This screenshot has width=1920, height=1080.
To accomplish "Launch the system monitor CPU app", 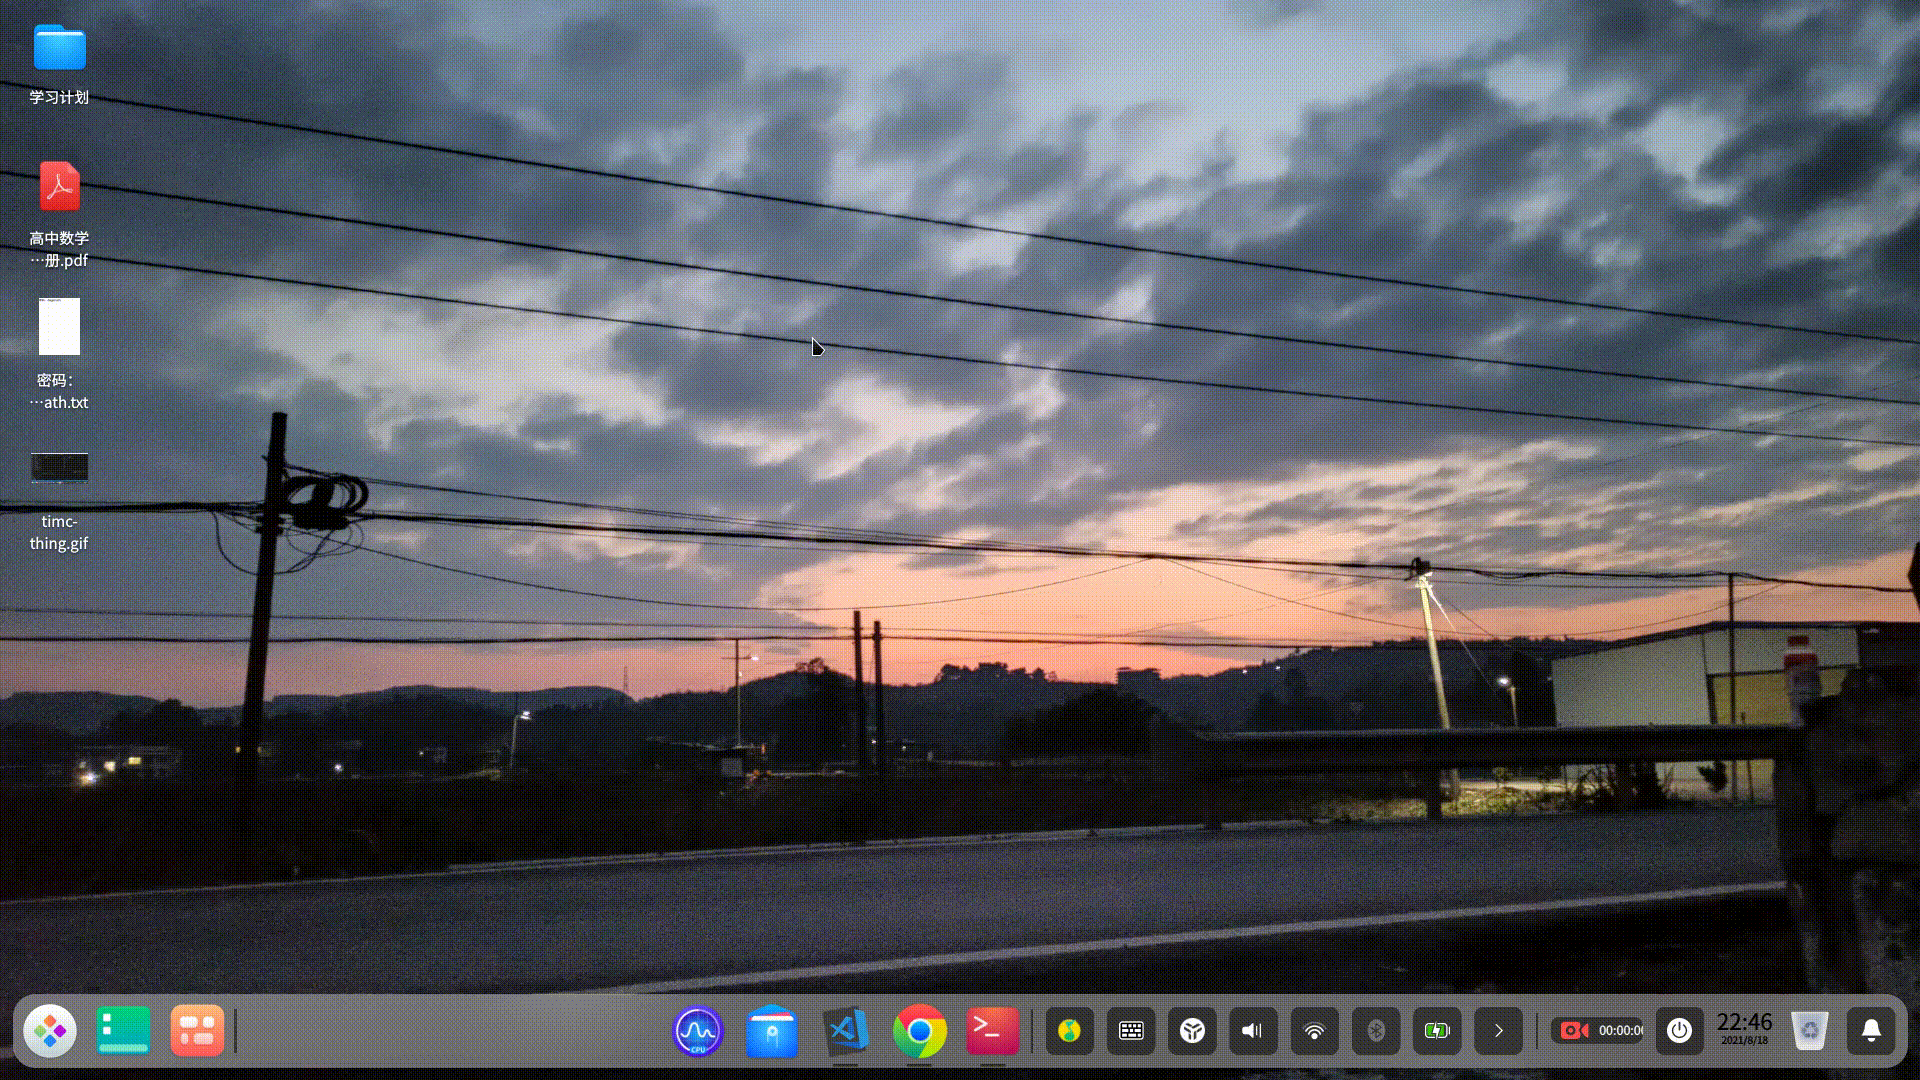I will (698, 1030).
